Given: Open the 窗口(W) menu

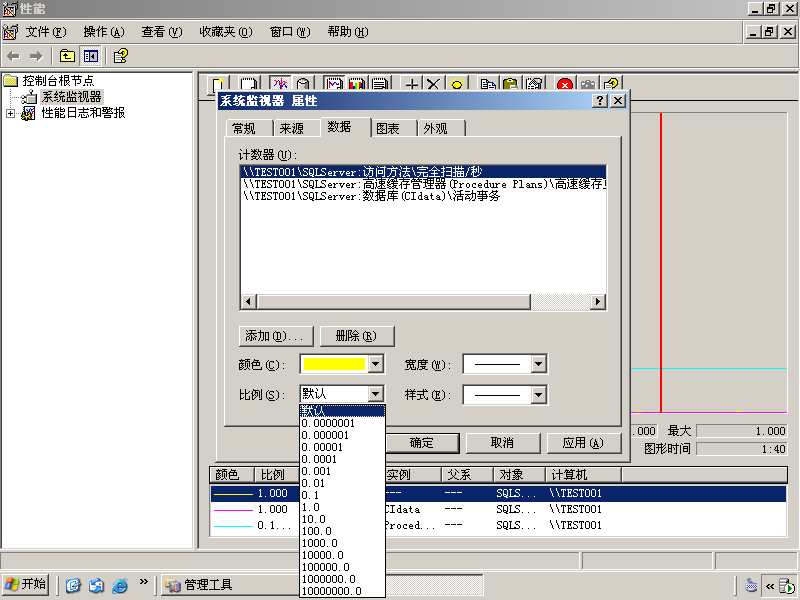Looking at the screenshot, I should point(290,32).
